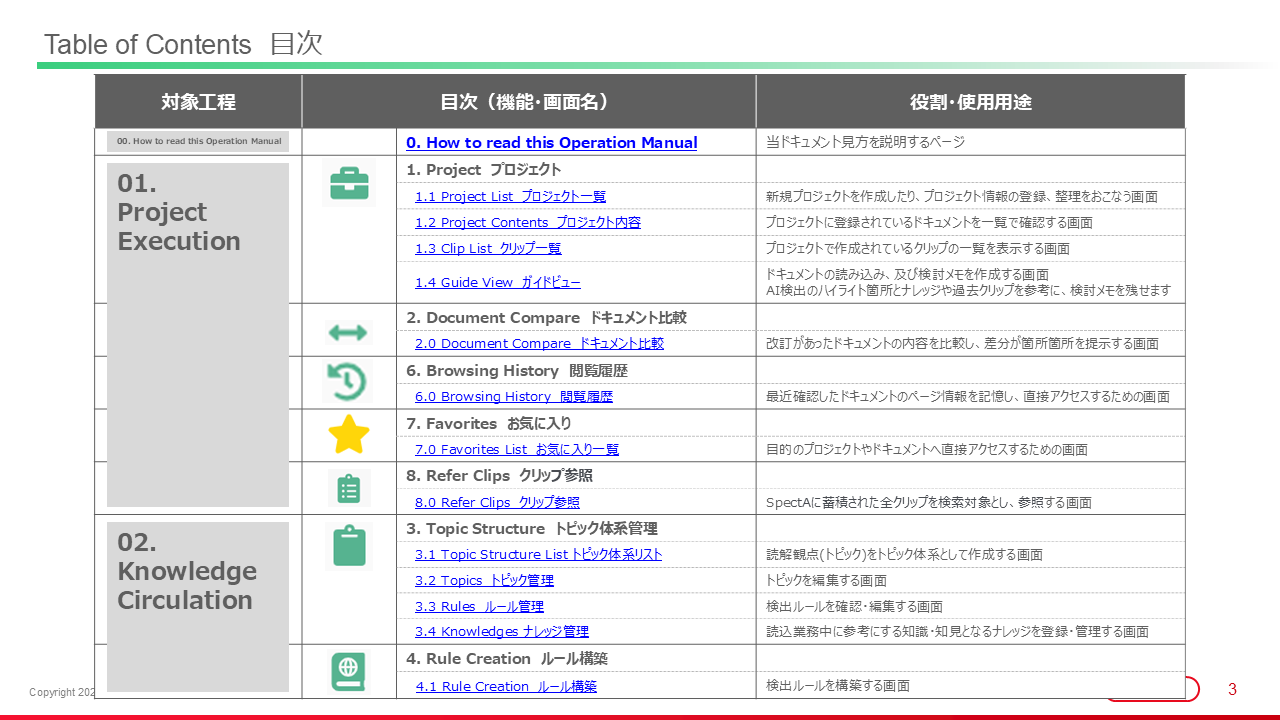This screenshot has width=1280, height=720.
Task: Click the green briefcase Project icon
Action: 349,184
